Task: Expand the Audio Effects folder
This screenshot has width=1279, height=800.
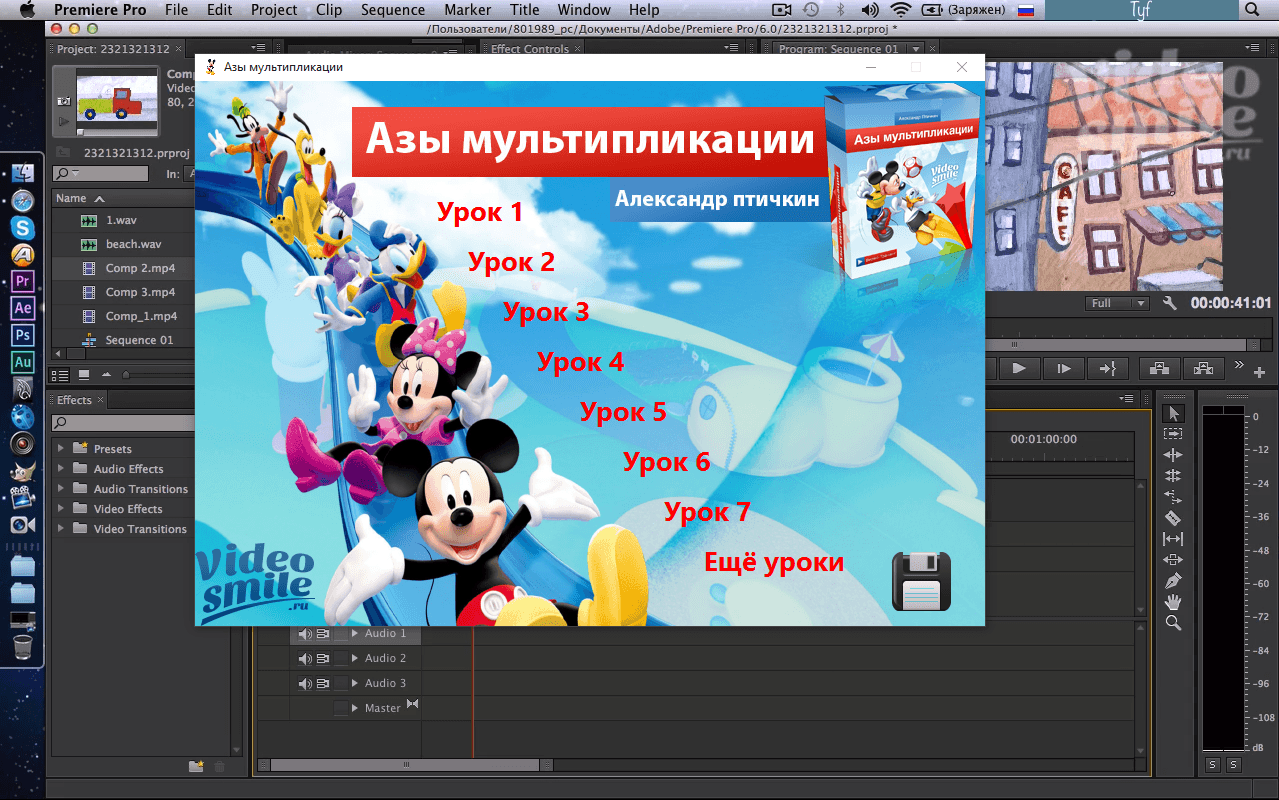Action: (61, 469)
